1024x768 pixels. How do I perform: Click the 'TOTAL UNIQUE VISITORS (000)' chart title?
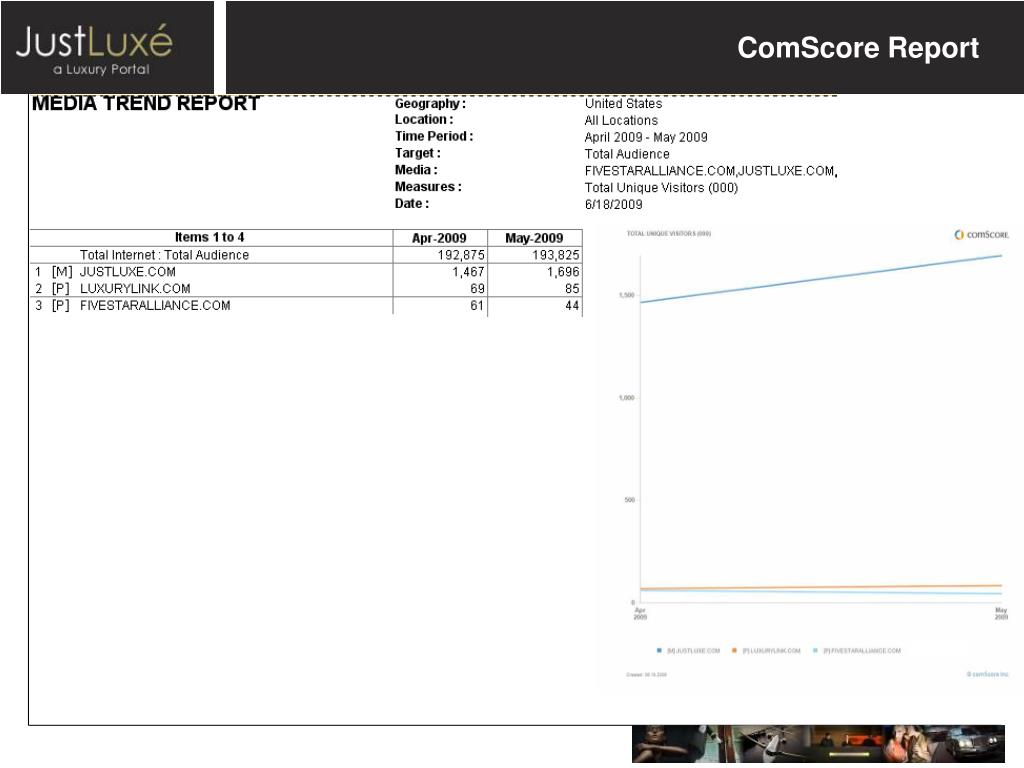[x=669, y=233]
